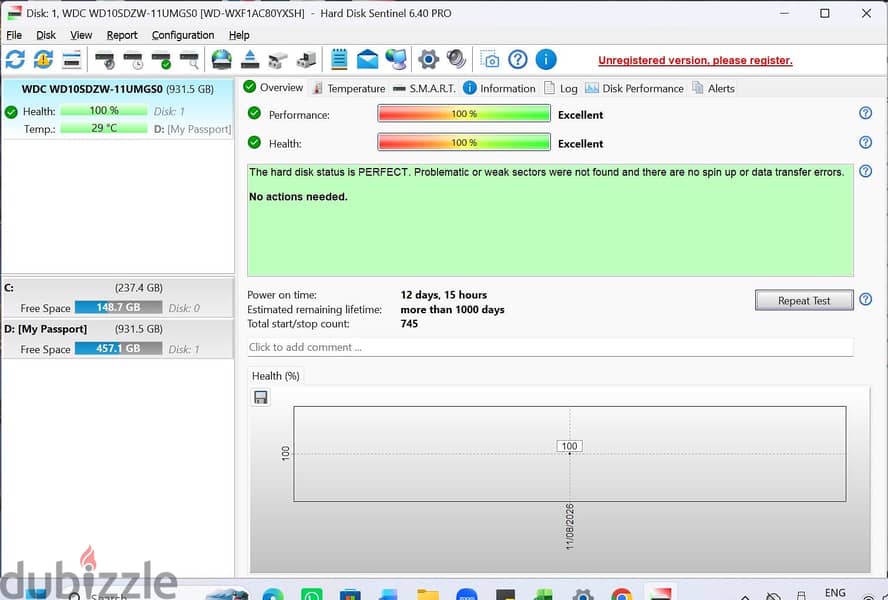Click the sidebar Temp 29 °C bar

(x=104, y=128)
